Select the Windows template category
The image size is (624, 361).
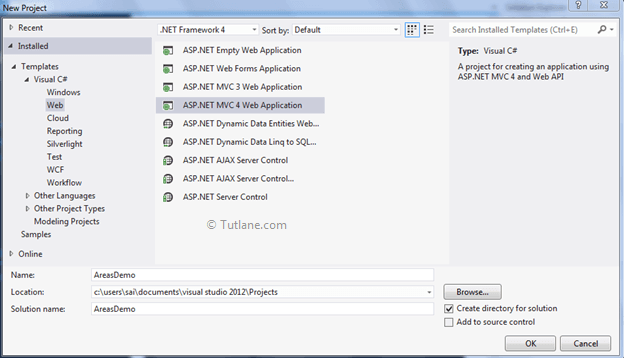tap(64, 92)
